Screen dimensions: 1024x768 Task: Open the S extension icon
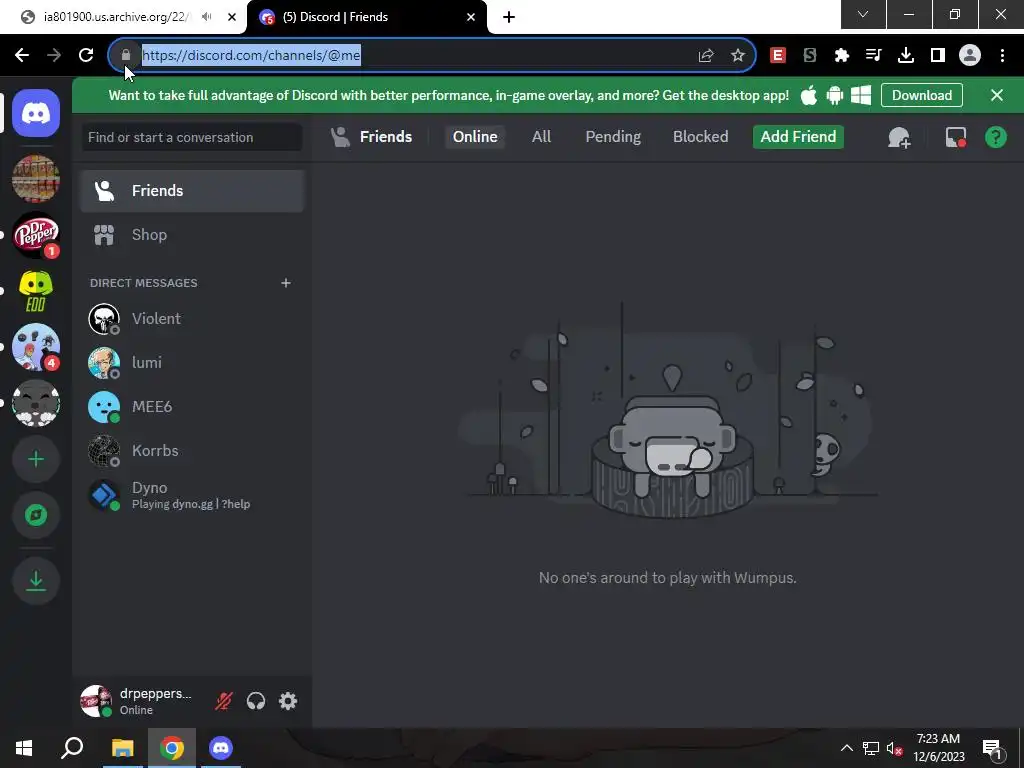pyautogui.click(x=809, y=55)
